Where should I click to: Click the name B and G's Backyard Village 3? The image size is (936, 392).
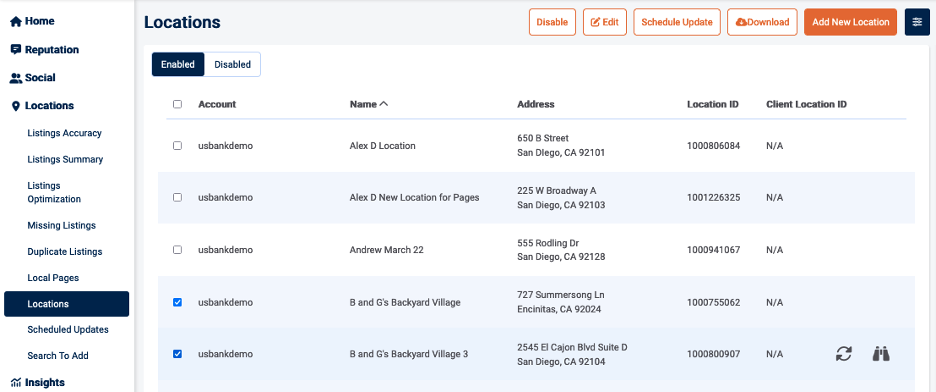409,354
